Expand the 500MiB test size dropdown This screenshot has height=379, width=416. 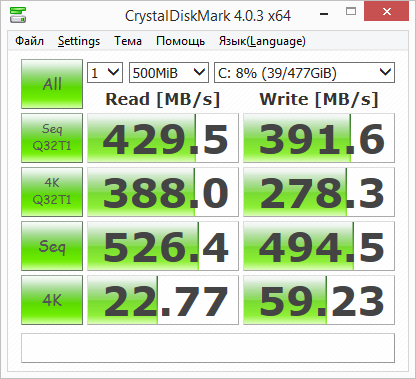(169, 72)
